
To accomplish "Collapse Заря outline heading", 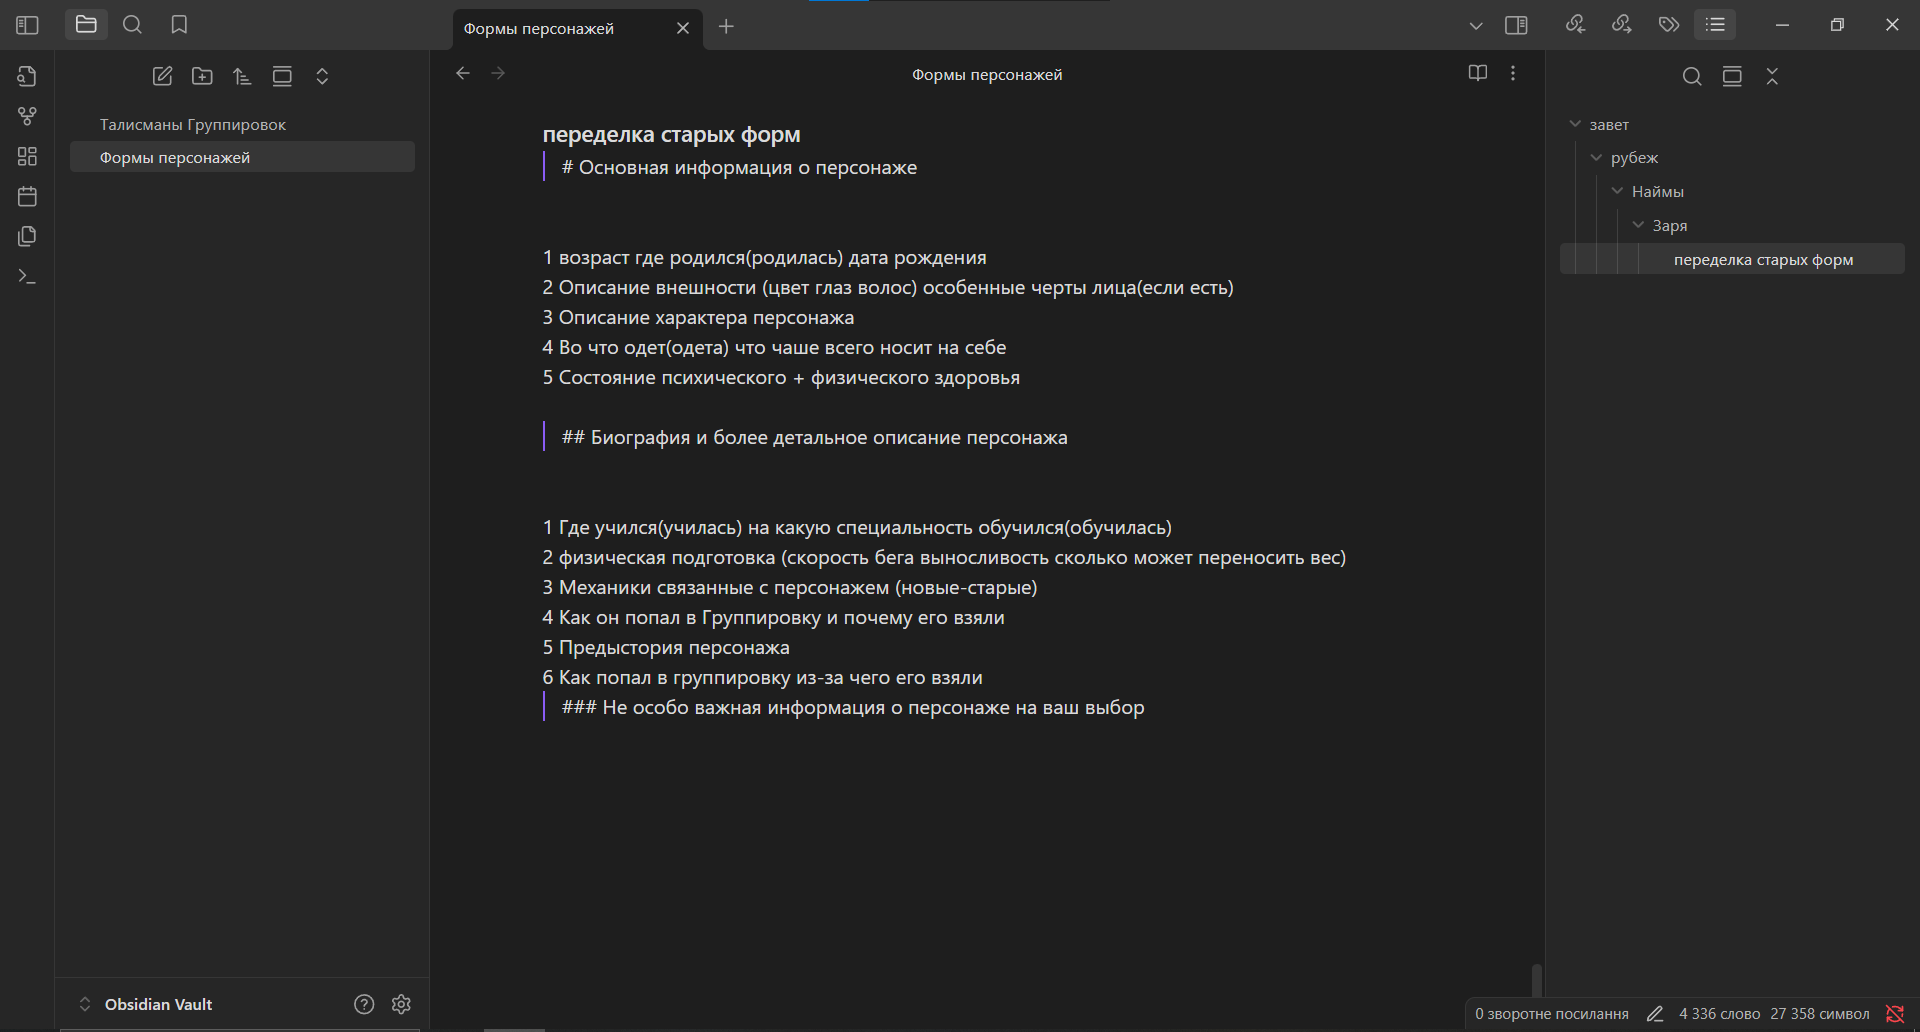I will pos(1638,225).
